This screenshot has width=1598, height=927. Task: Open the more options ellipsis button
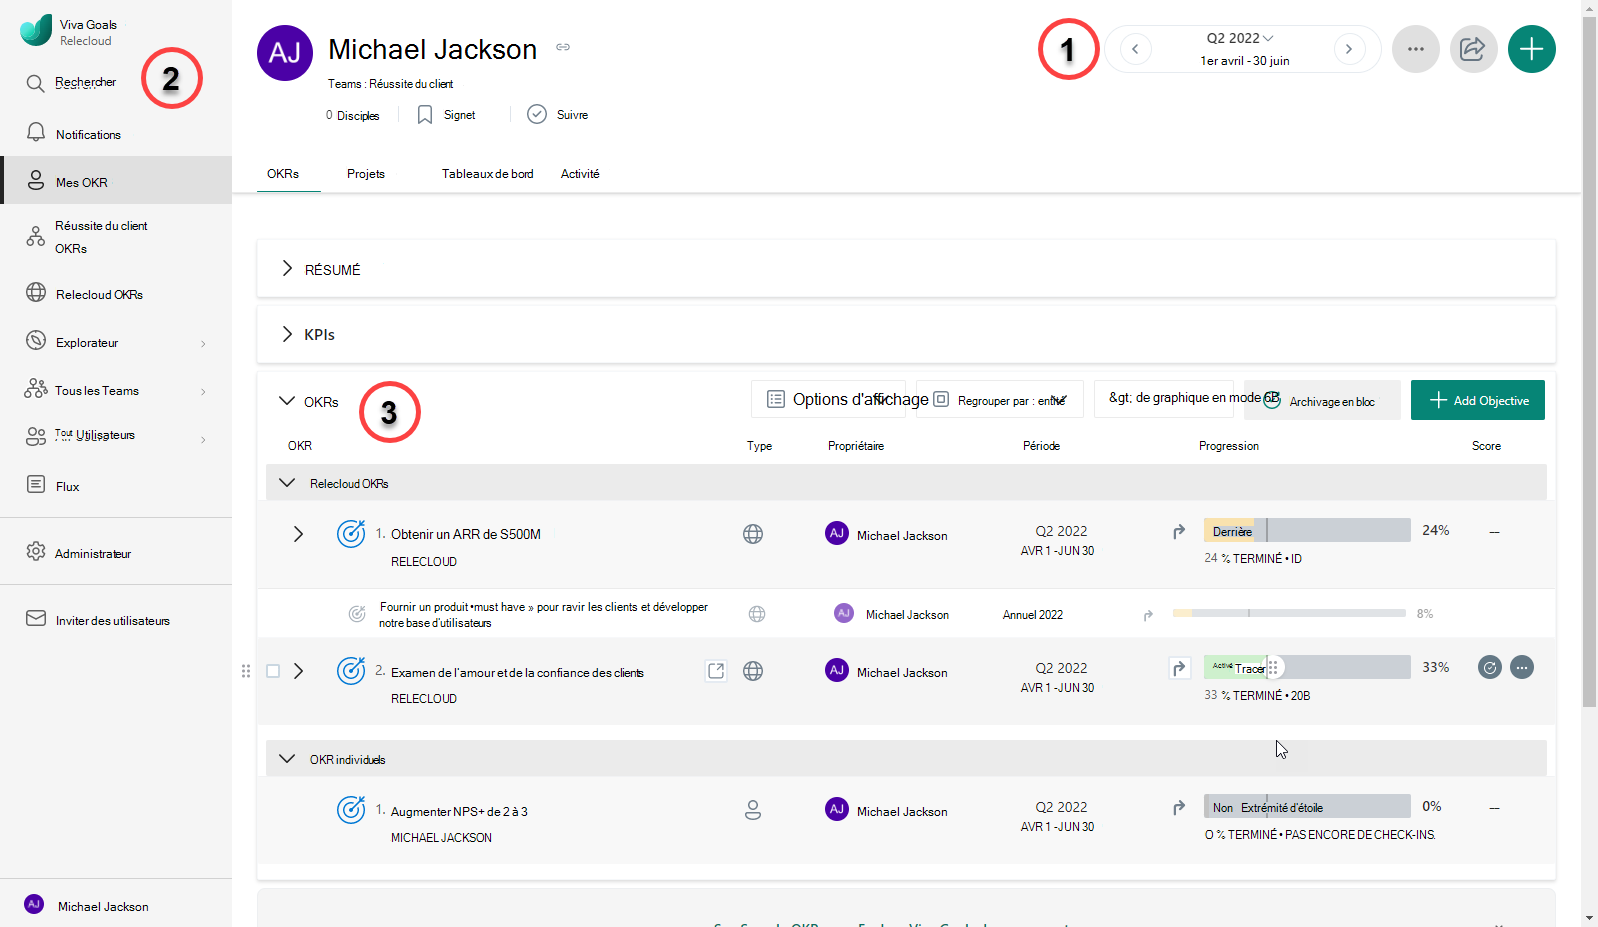[1416, 49]
